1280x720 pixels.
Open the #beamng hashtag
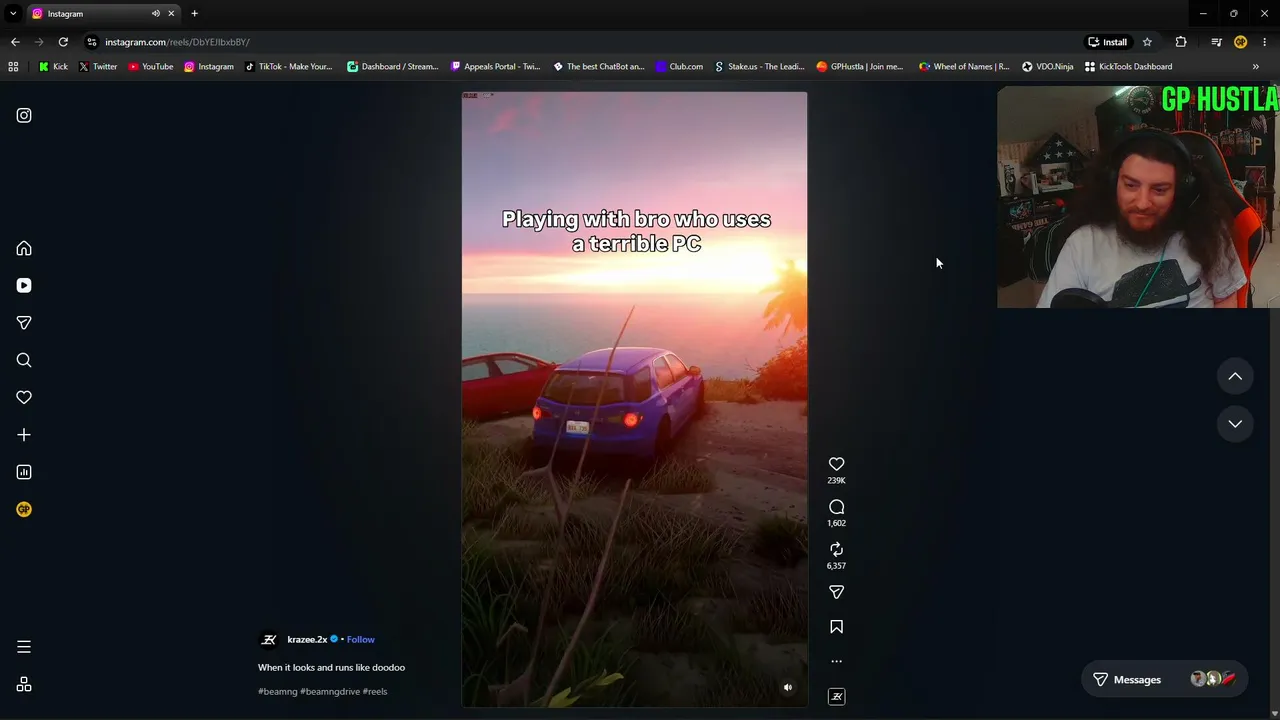277,691
